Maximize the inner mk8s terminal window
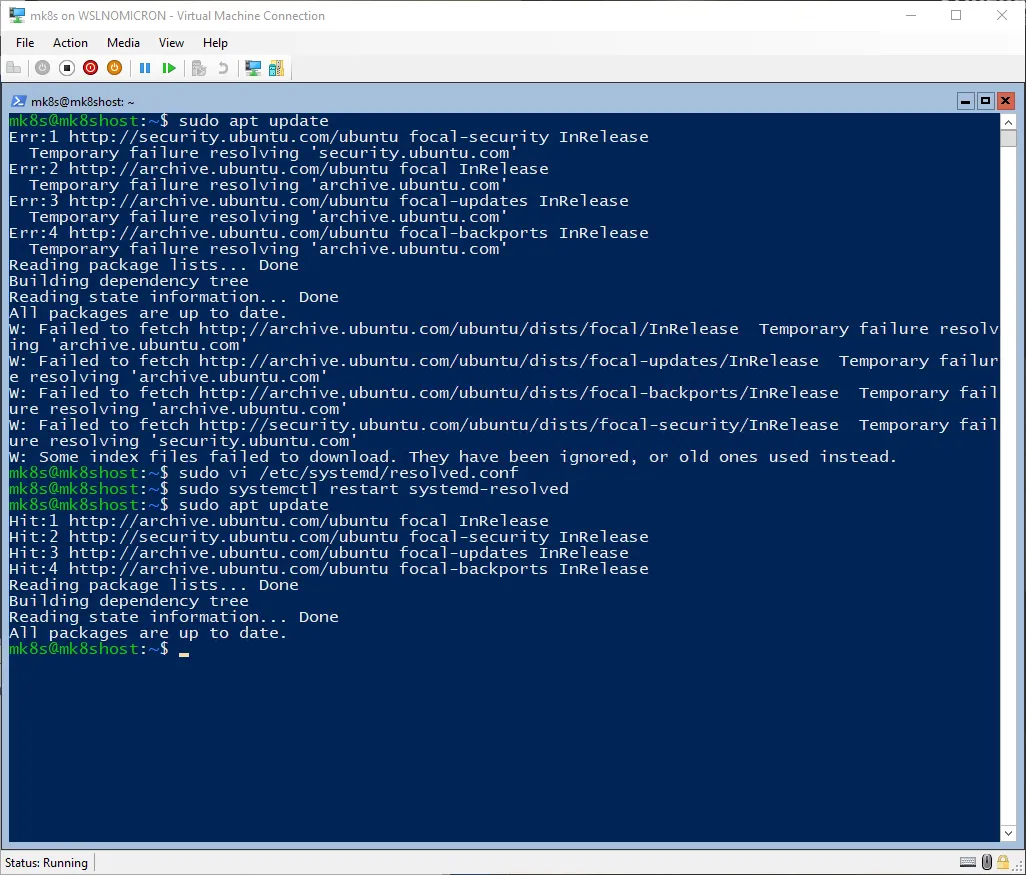The image size is (1026, 875). (985, 101)
